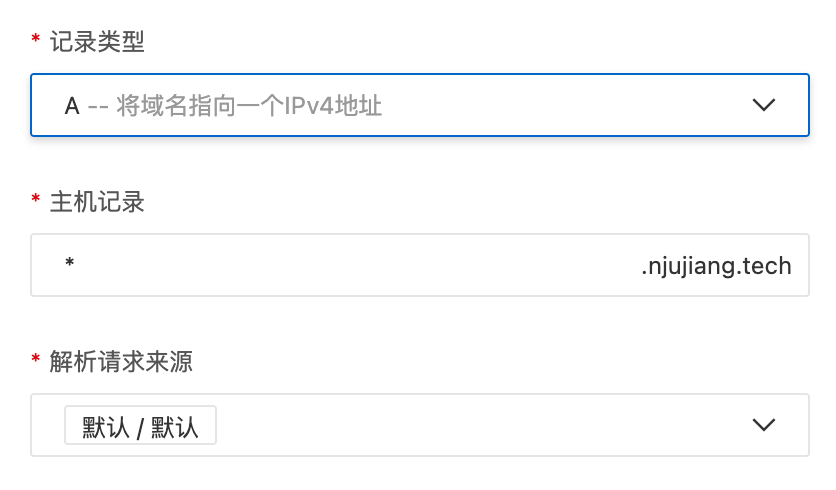Viewport: 836px width, 490px height.
Task: Click the -- dashes after A
Action: click(x=98, y=105)
